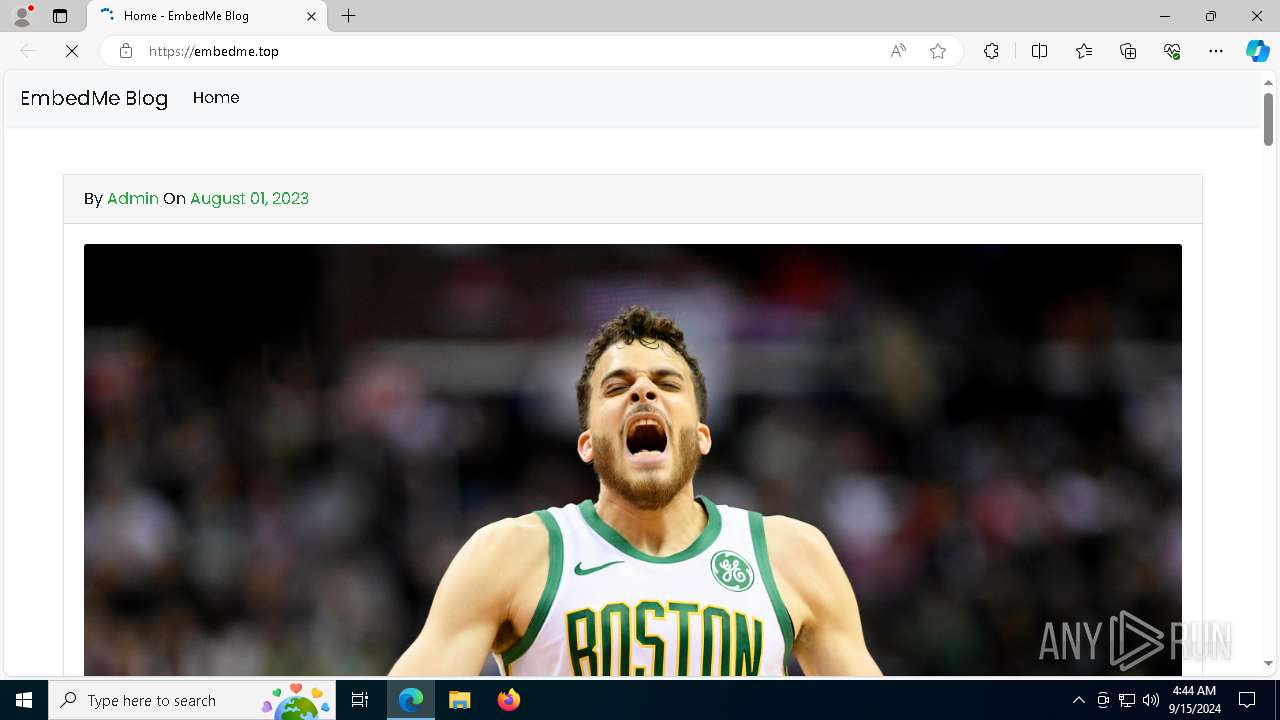Open Task View on the taskbar
This screenshot has width=1280, height=720.
click(x=360, y=700)
